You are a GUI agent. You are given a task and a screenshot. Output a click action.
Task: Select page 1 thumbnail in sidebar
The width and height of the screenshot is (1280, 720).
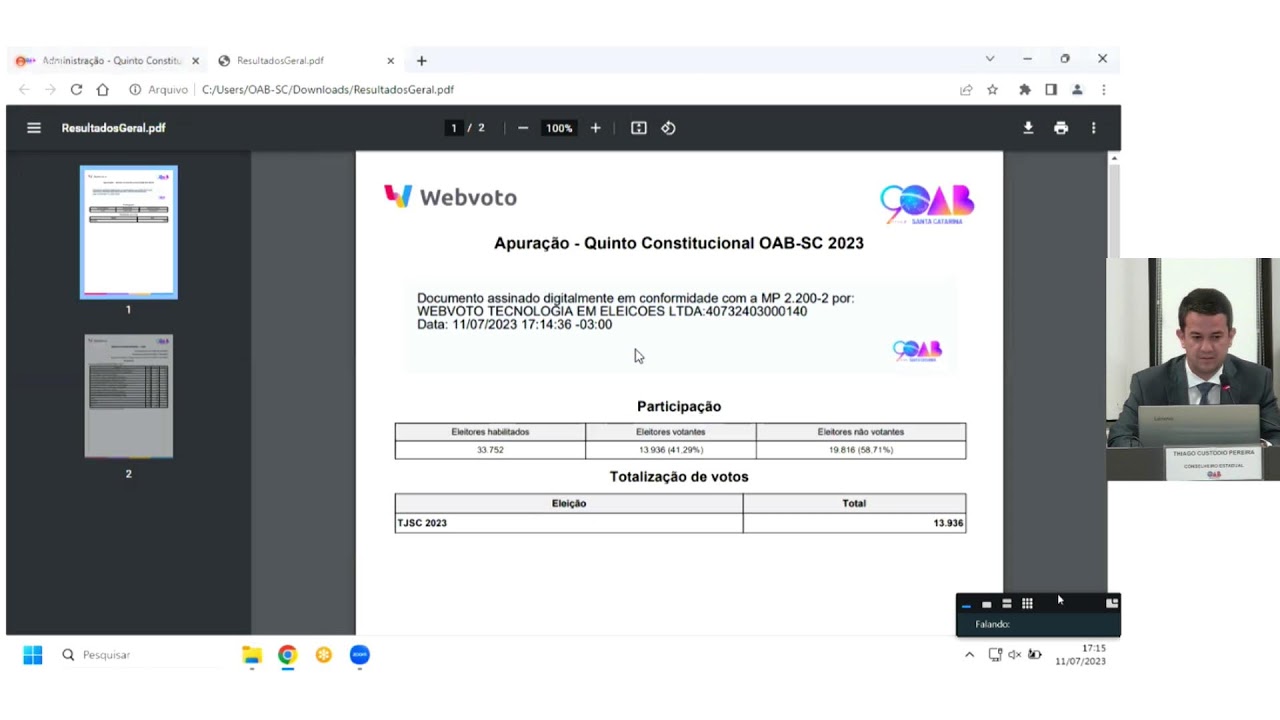(x=128, y=232)
